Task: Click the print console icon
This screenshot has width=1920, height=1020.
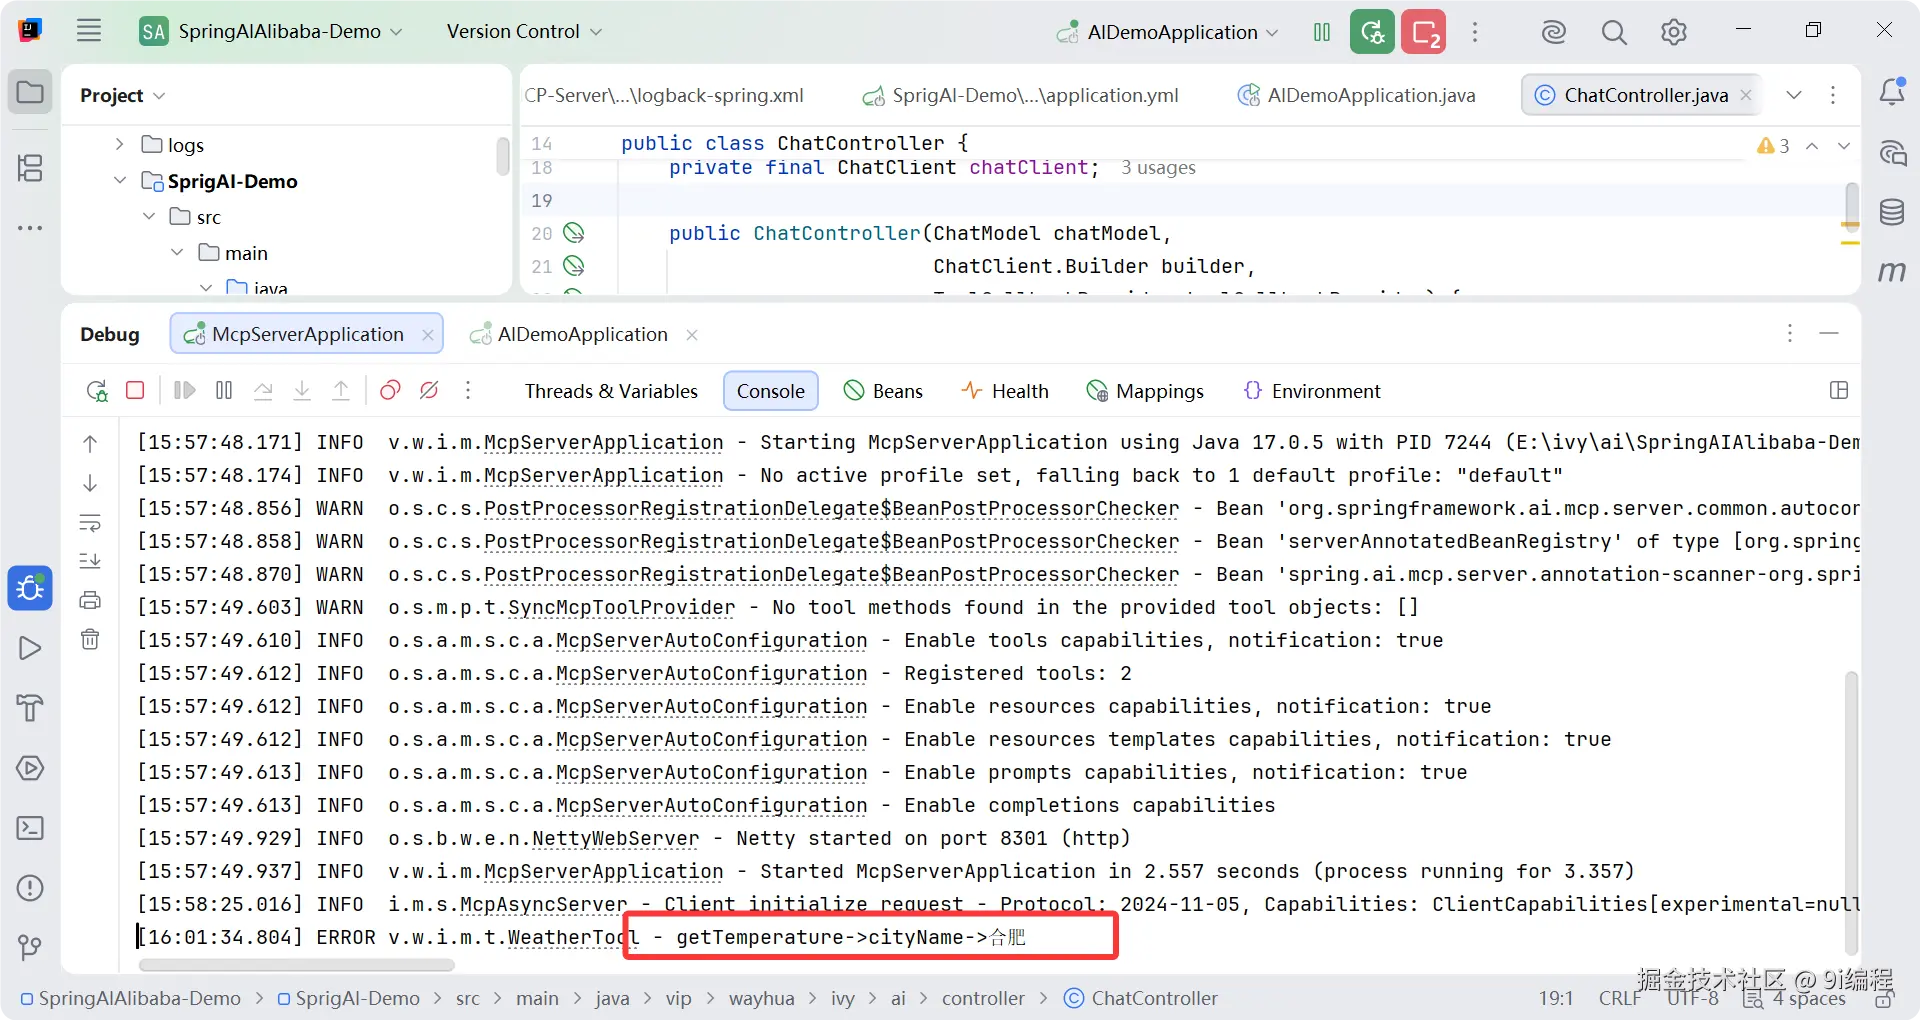Action: click(x=90, y=600)
